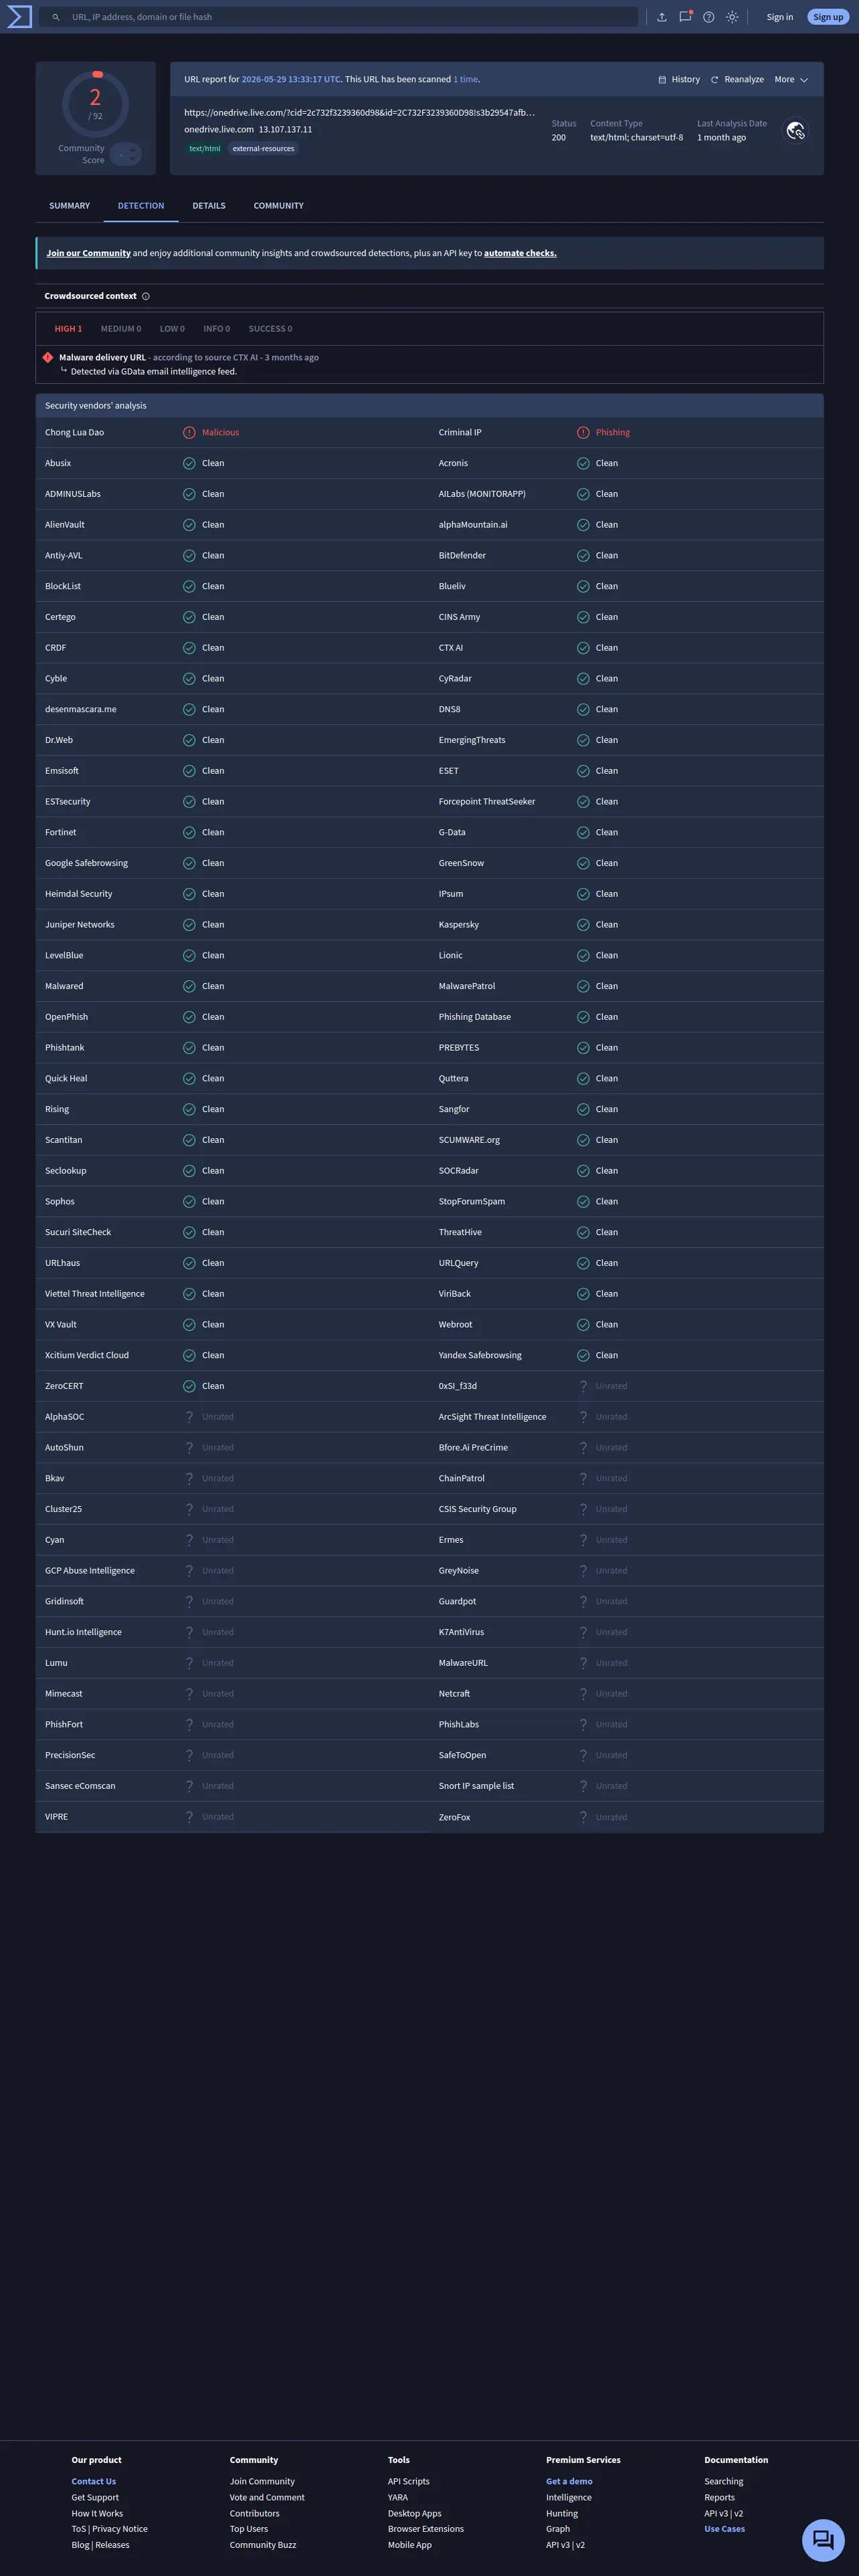Image resolution: width=859 pixels, height=2576 pixels.
Task: Click the search magnifier icon
Action: [56, 17]
